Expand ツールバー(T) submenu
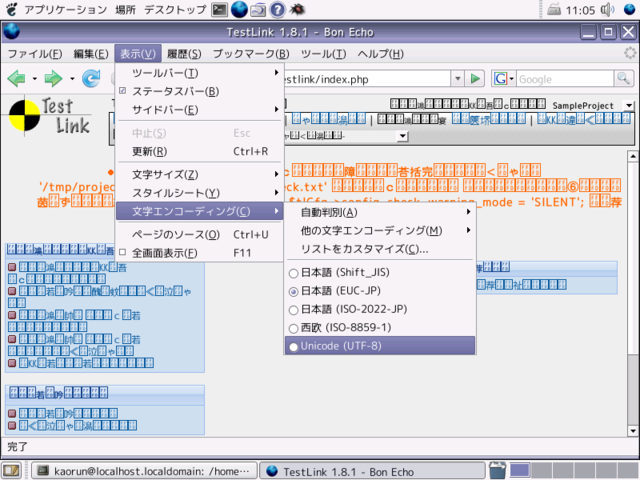Image resolution: width=640 pixels, height=480 pixels. (x=200, y=73)
